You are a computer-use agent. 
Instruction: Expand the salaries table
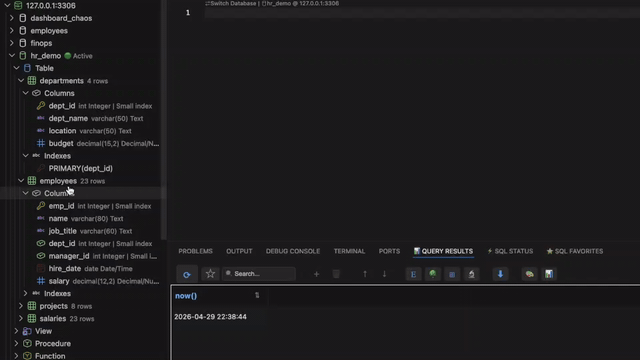(21, 318)
